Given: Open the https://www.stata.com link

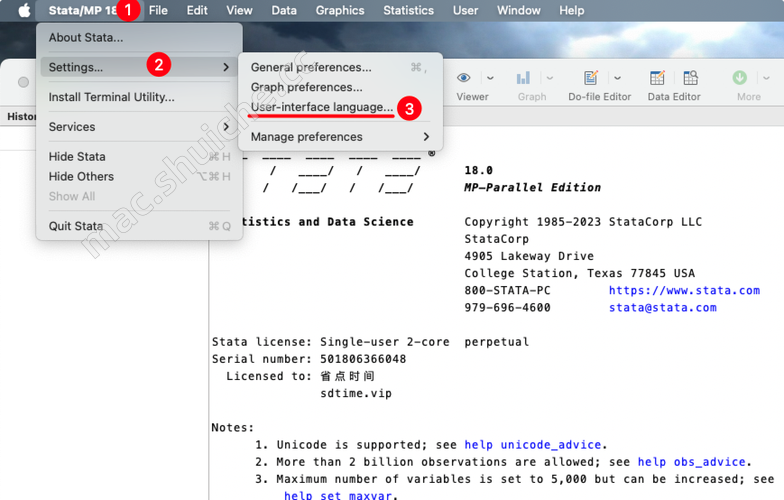Looking at the screenshot, I should tap(684, 290).
